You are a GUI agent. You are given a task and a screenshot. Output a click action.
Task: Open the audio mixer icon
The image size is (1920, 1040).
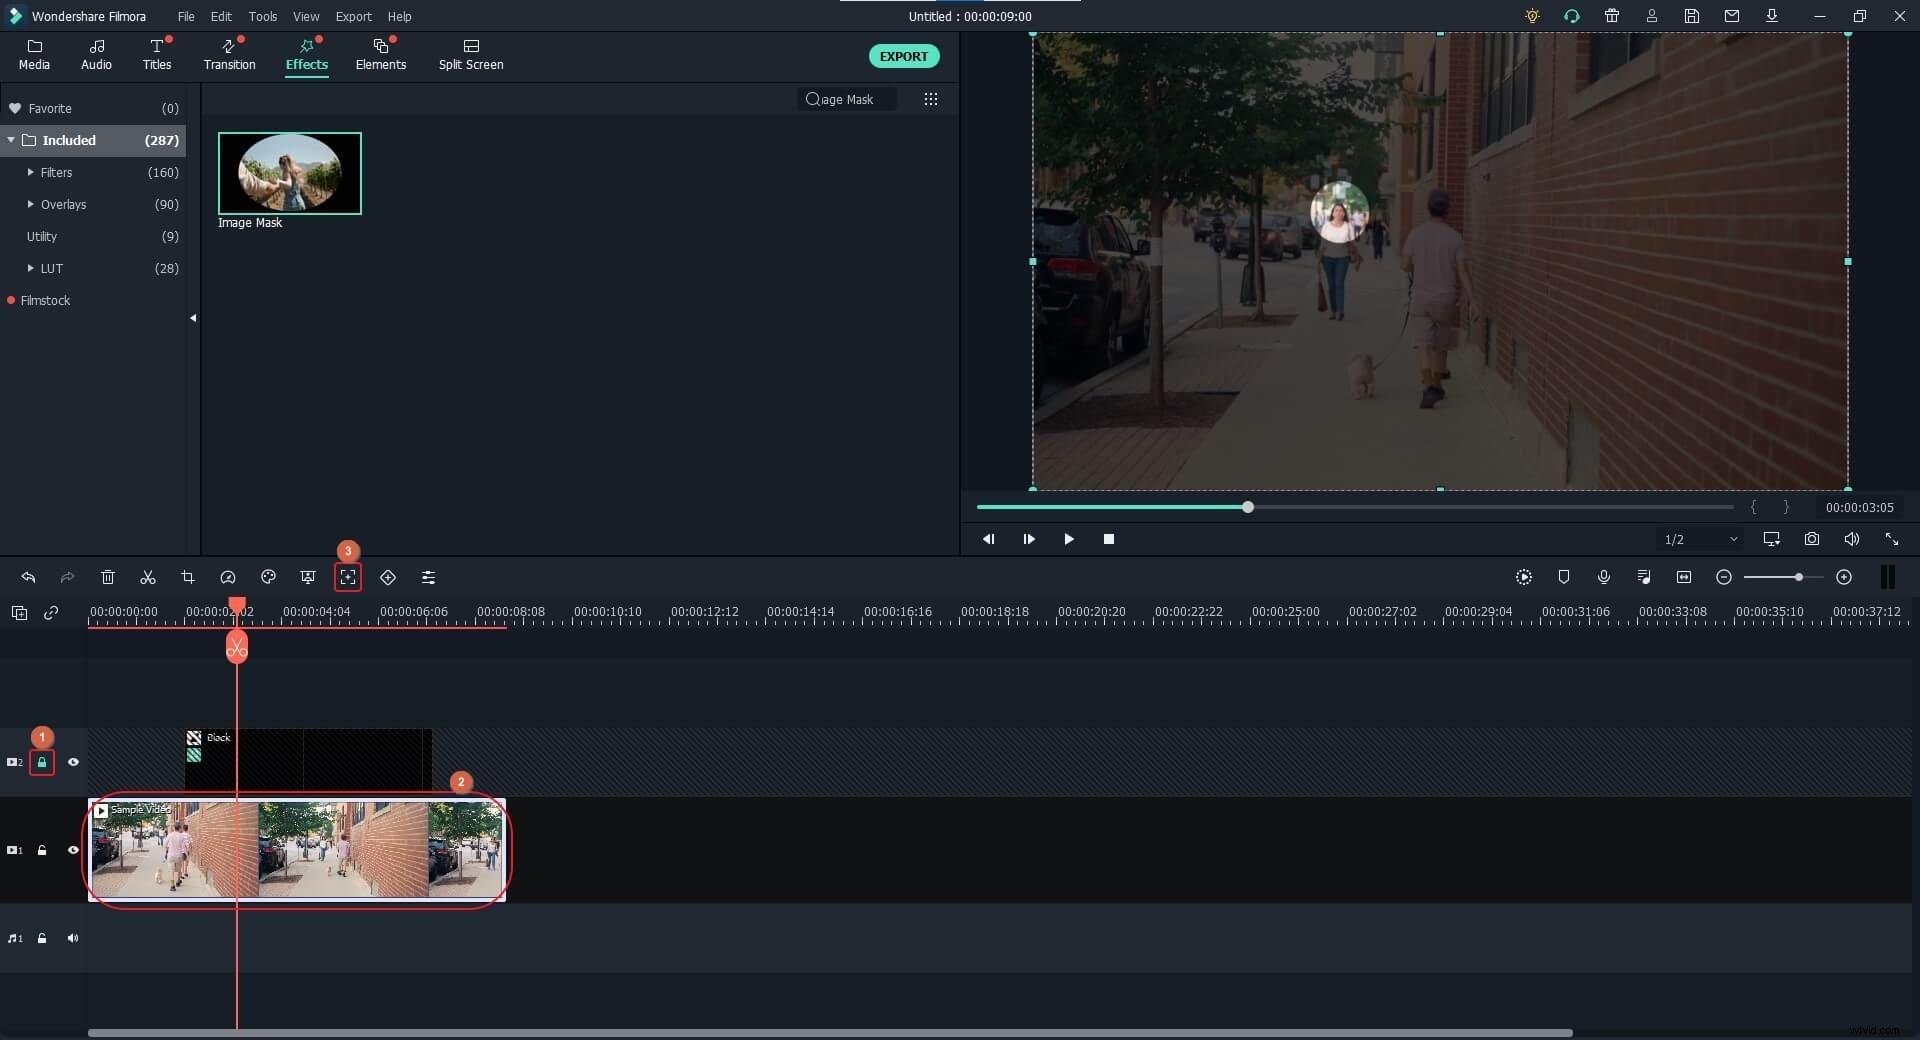pyautogui.click(x=1644, y=577)
